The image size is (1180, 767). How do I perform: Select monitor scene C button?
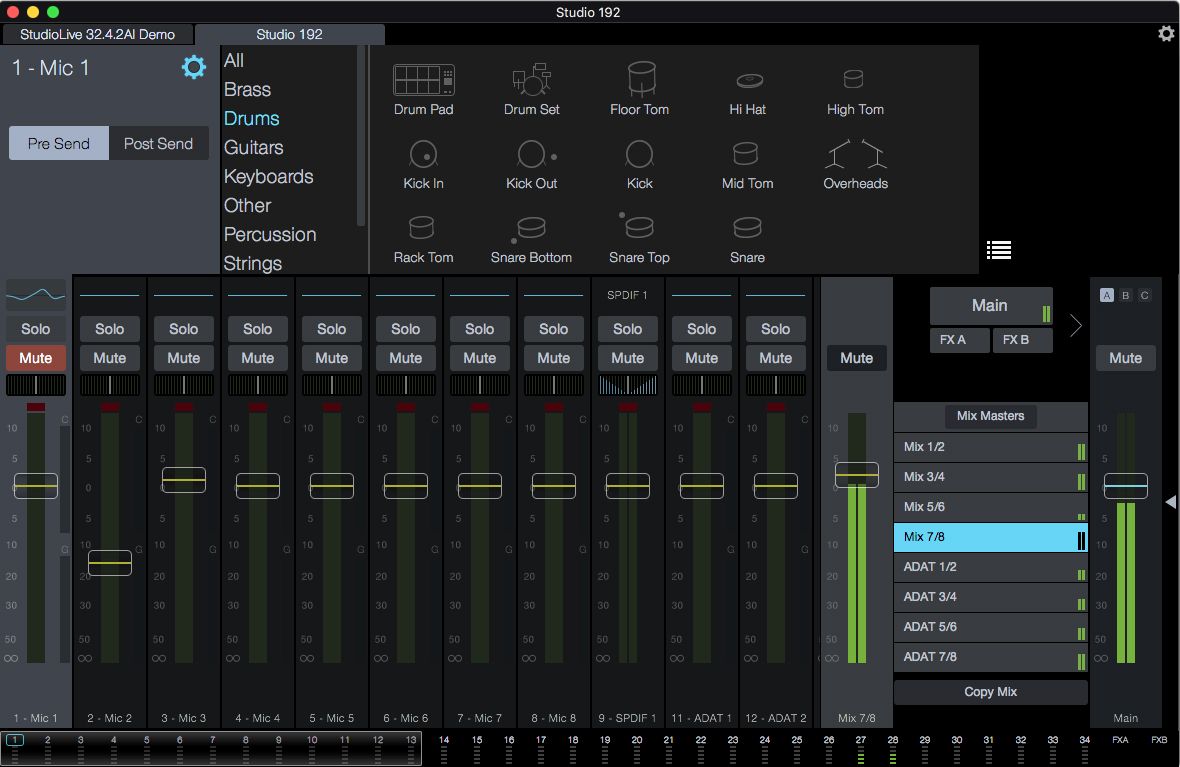coord(1144,295)
